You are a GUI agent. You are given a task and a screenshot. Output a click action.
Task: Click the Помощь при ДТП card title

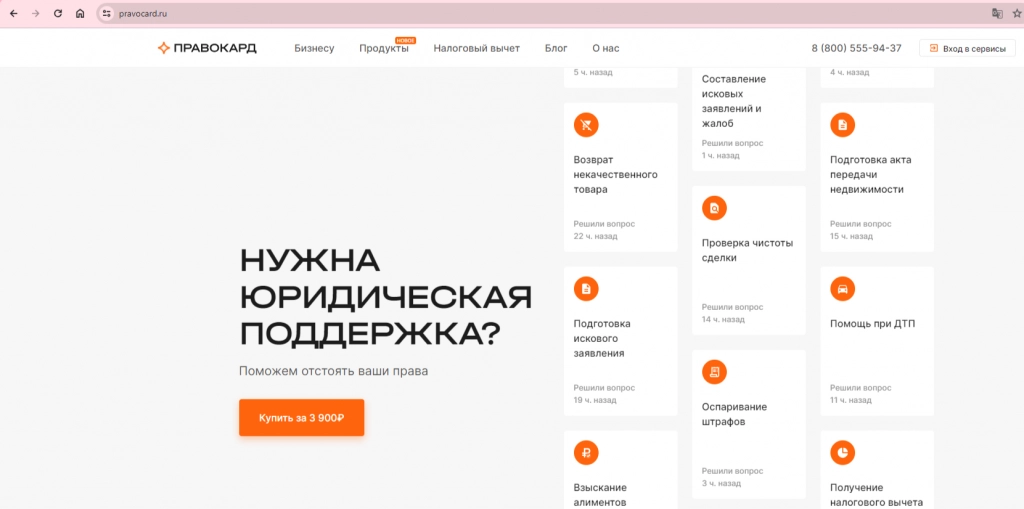coord(872,323)
